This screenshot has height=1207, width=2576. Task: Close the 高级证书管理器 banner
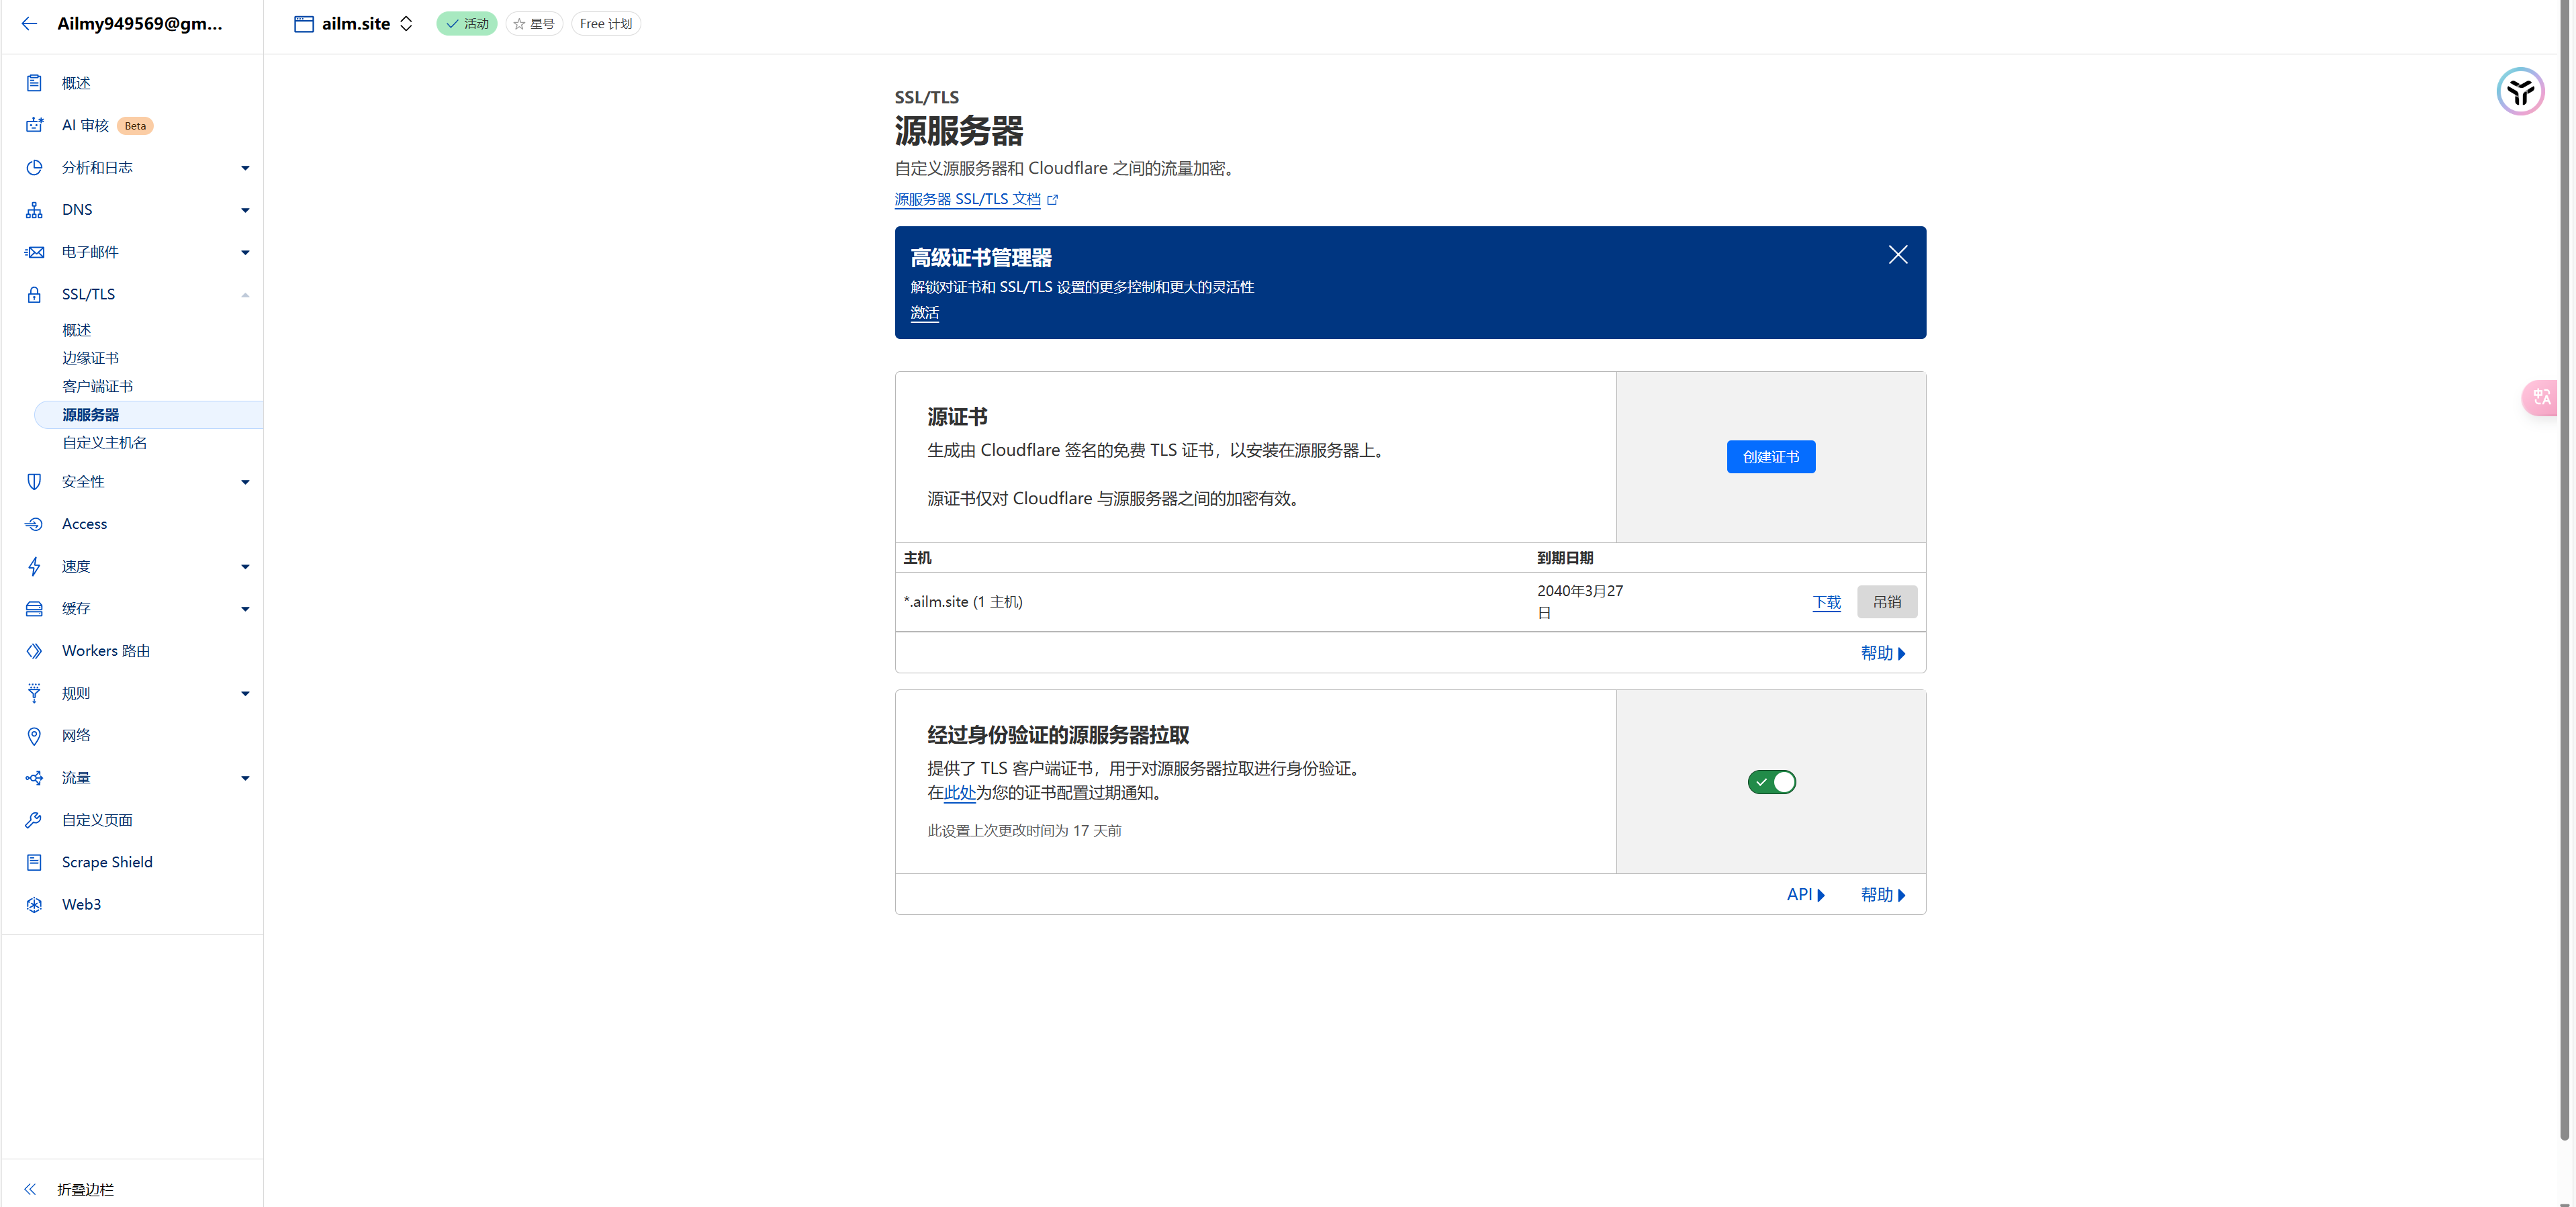1897,255
